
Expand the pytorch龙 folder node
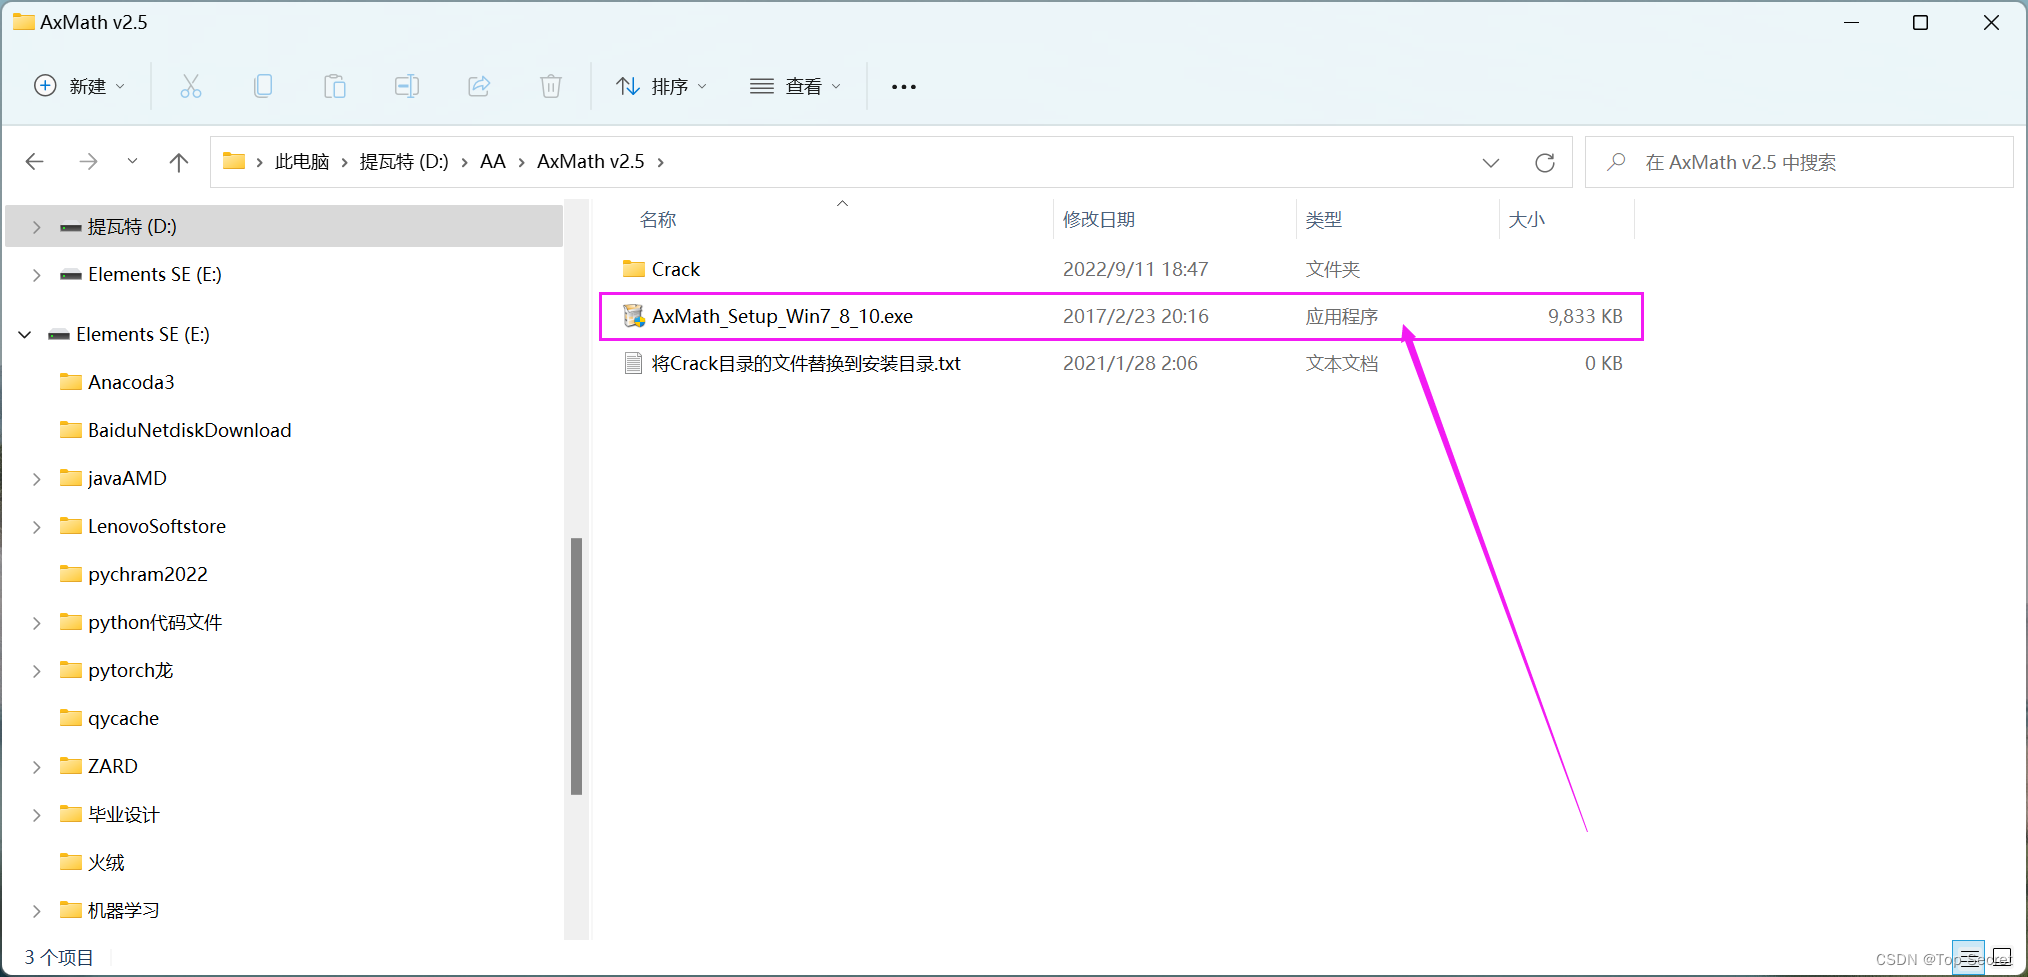[x=36, y=671]
